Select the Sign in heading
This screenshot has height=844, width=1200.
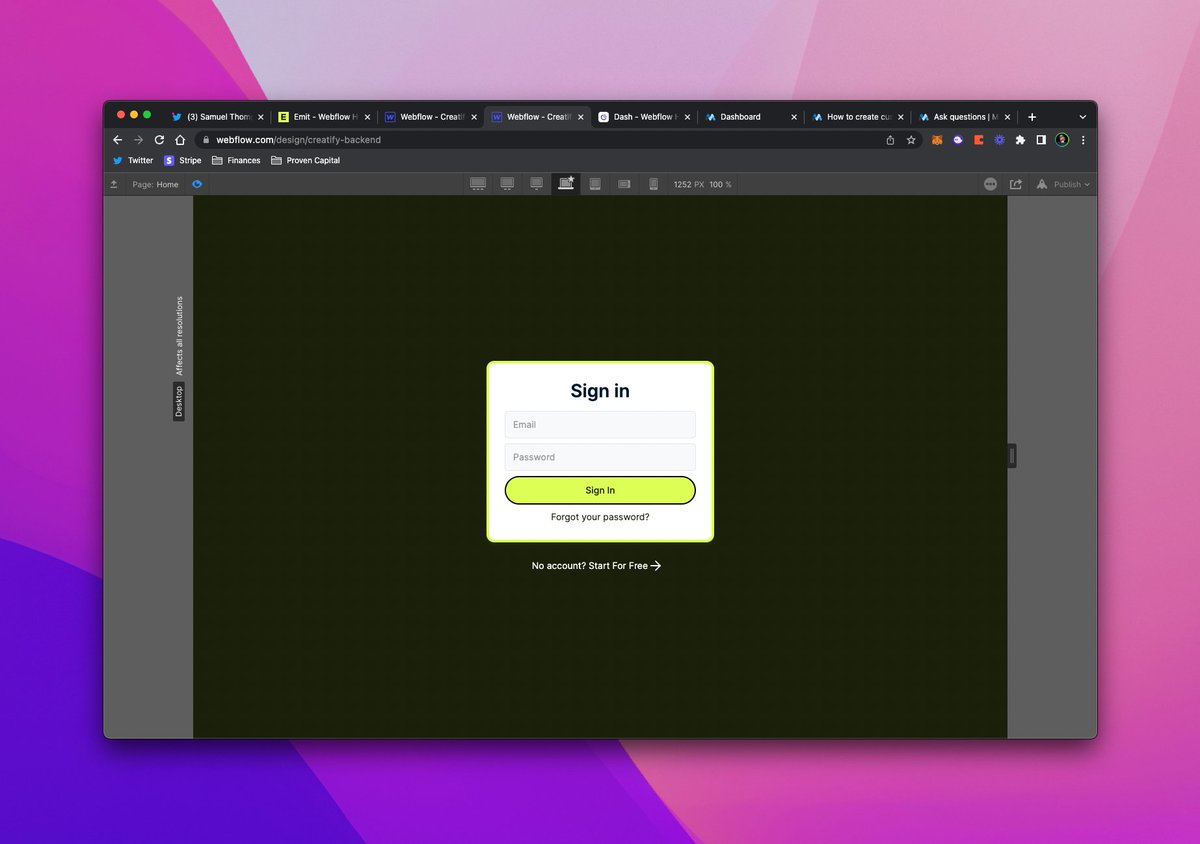tap(600, 391)
